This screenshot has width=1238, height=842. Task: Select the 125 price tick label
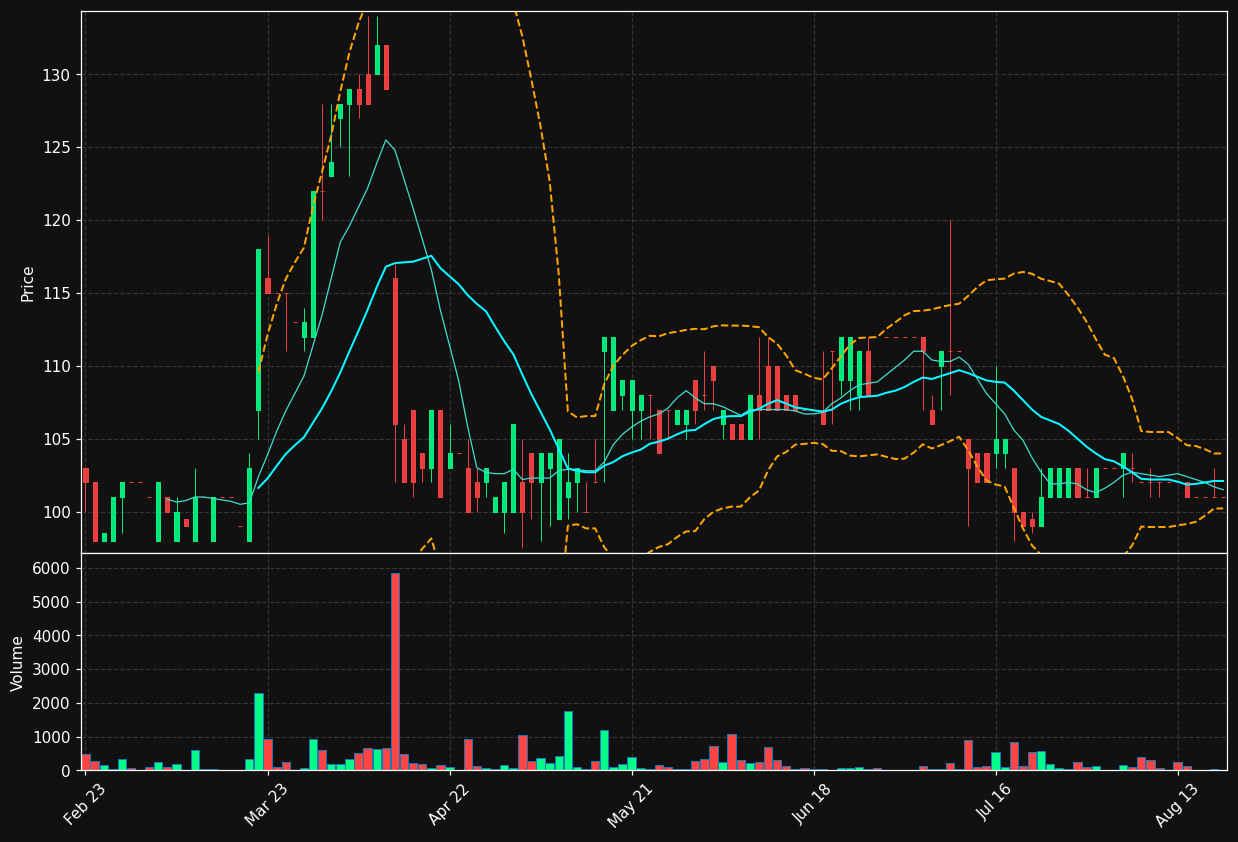tap(56, 148)
